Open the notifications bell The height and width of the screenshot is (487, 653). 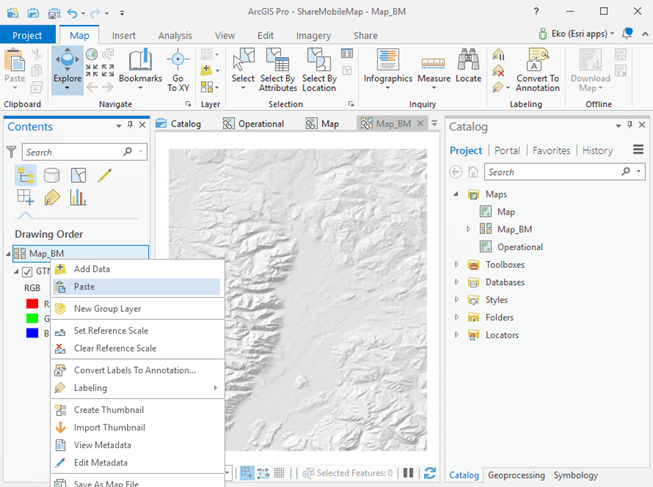tap(627, 33)
